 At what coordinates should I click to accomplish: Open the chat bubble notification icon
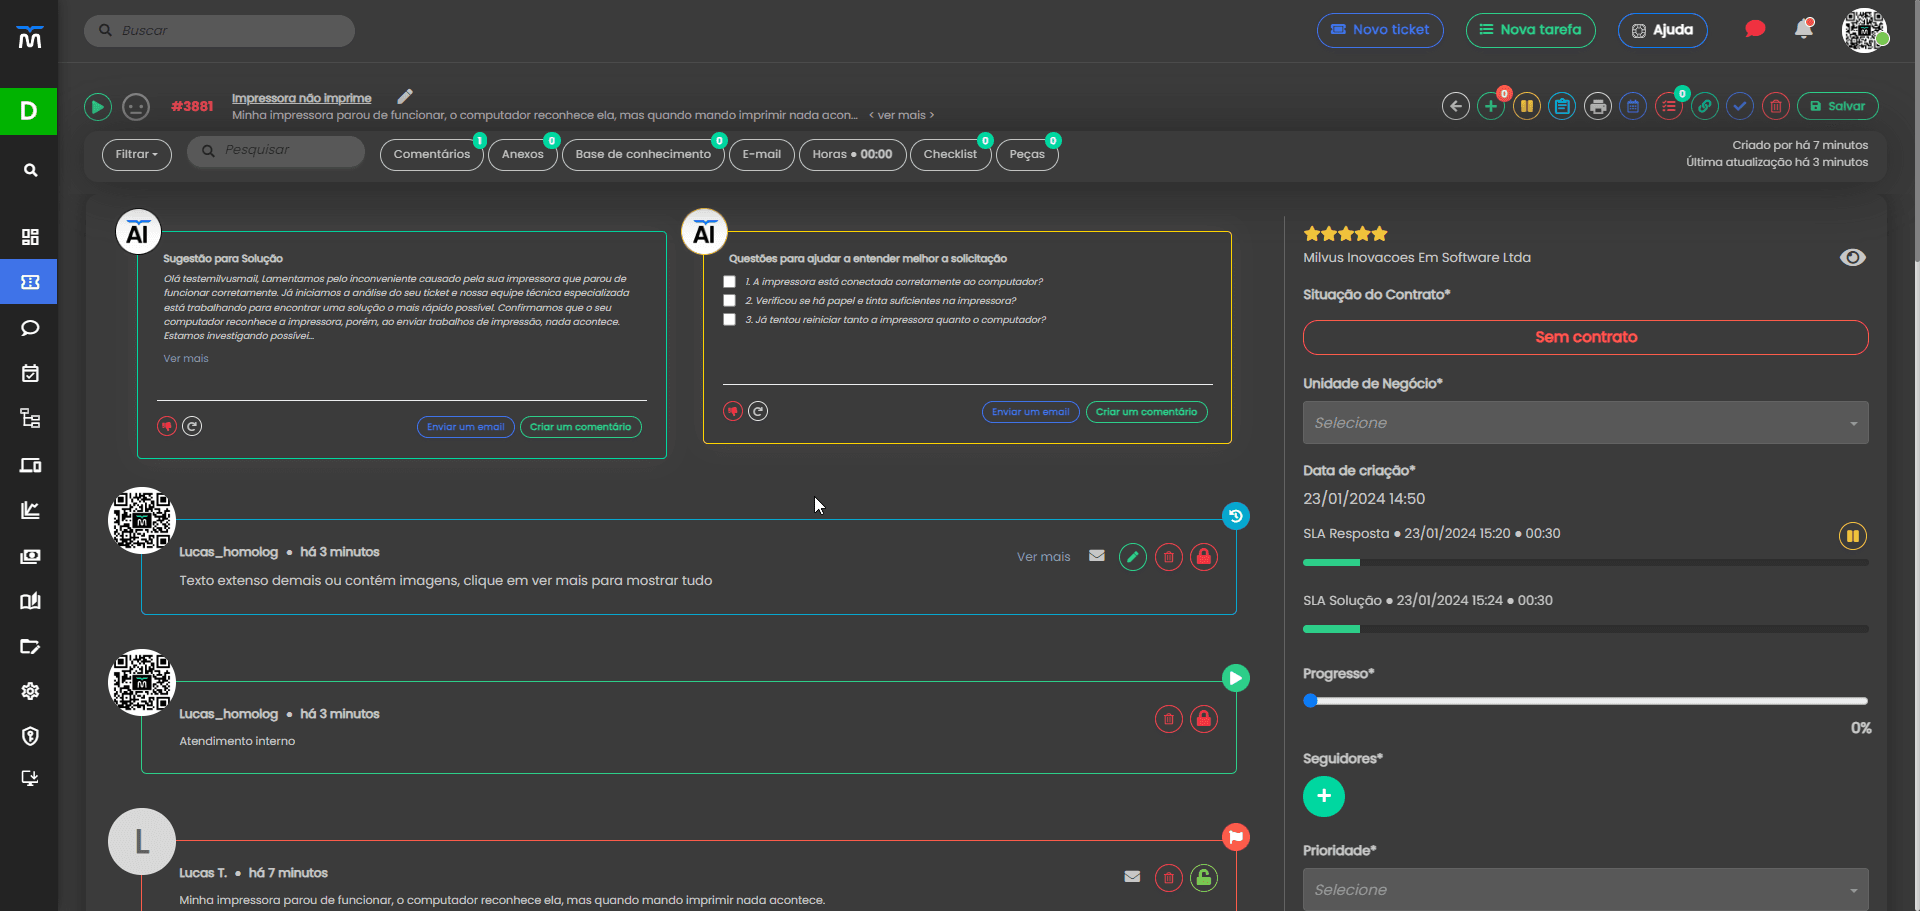(1755, 29)
